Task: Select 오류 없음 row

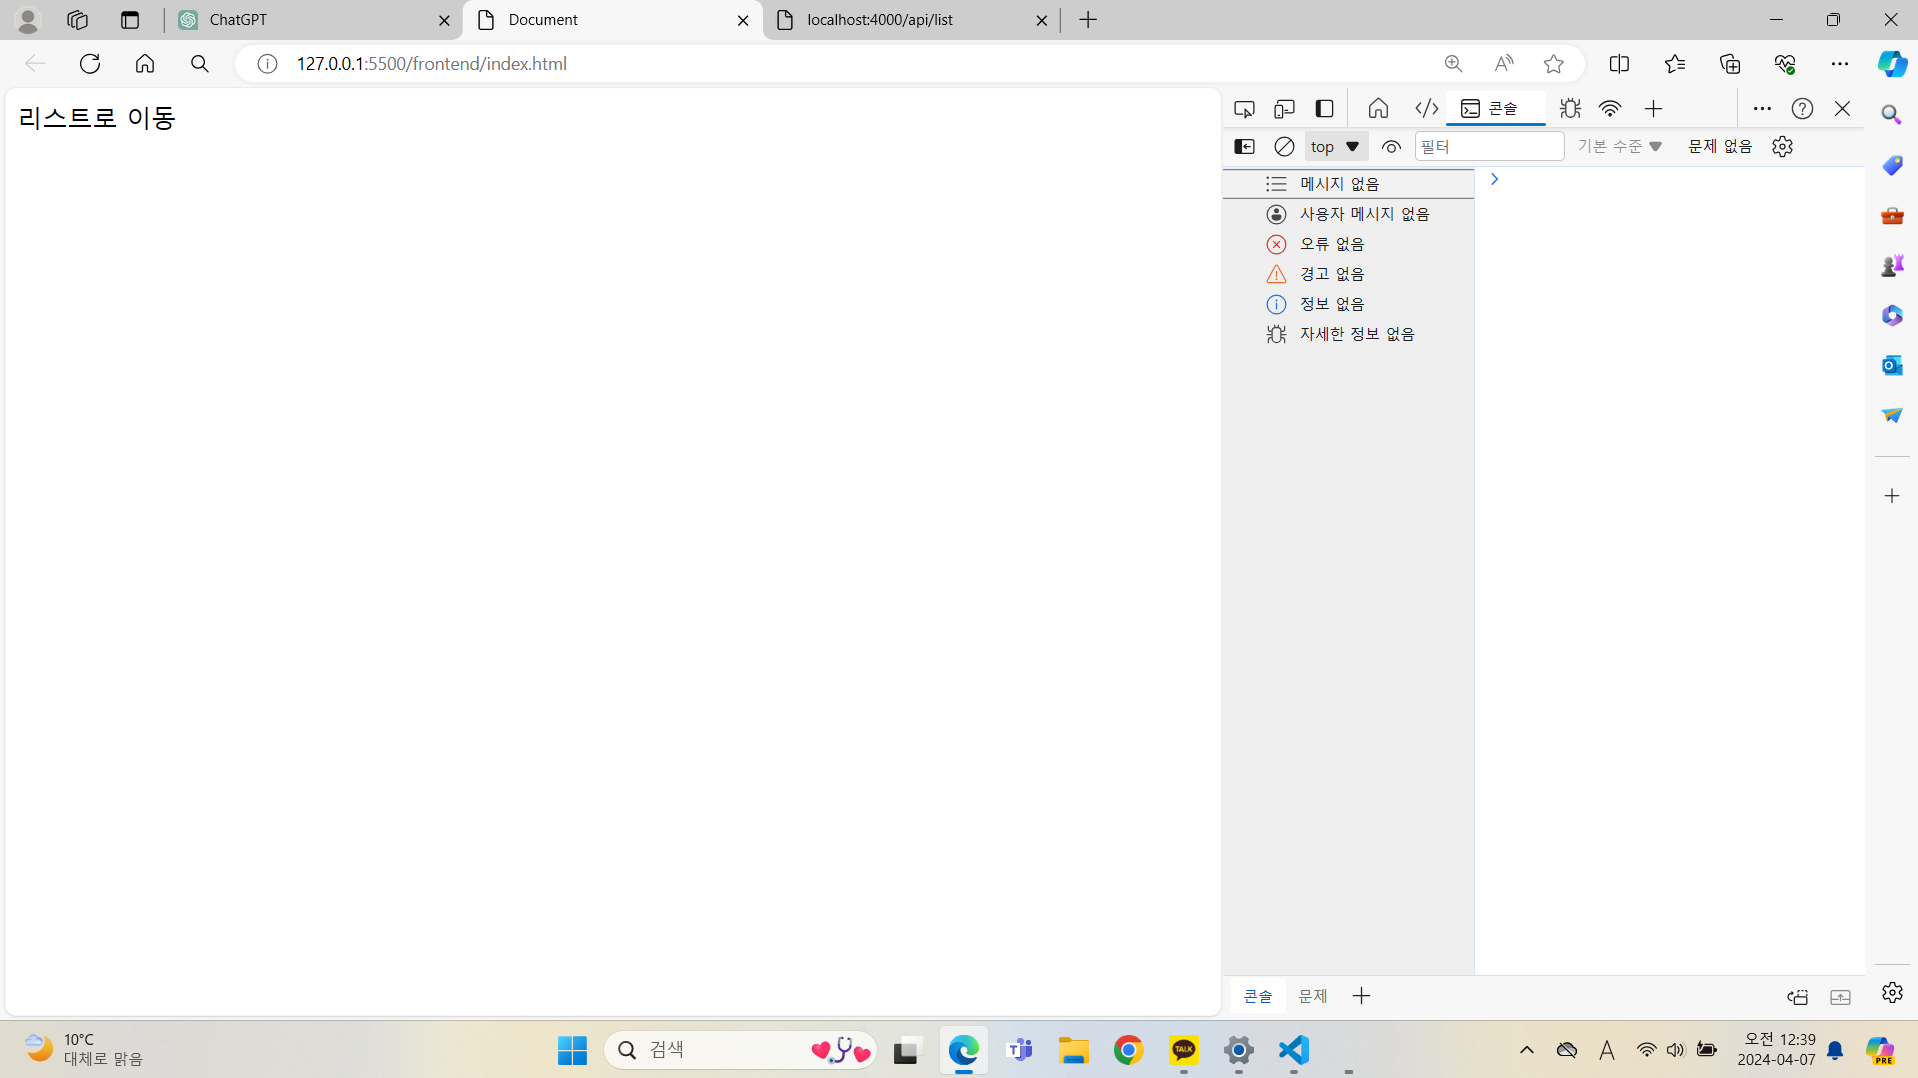Action: coord(1348,244)
